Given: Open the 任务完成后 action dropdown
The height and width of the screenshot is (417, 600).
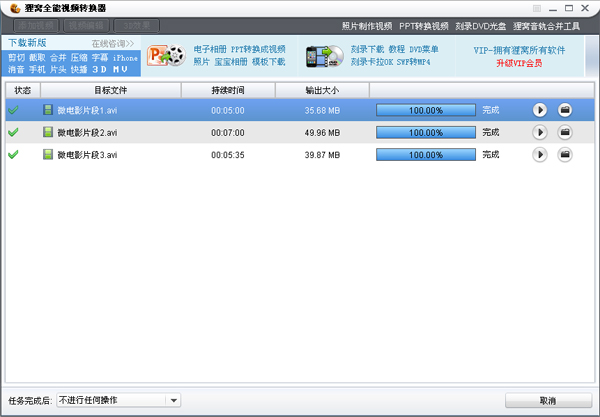Looking at the screenshot, I should point(174,401).
